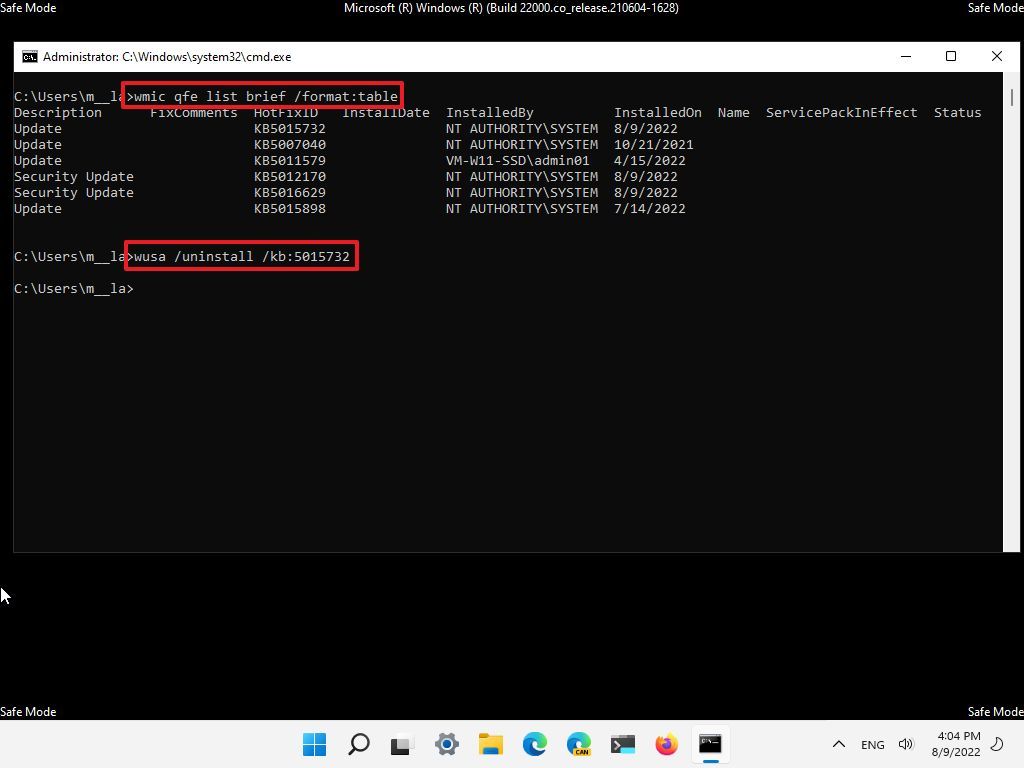The width and height of the screenshot is (1024, 768).
Task: Launch Settings from the taskbar
Action: [x=447, y=744]
